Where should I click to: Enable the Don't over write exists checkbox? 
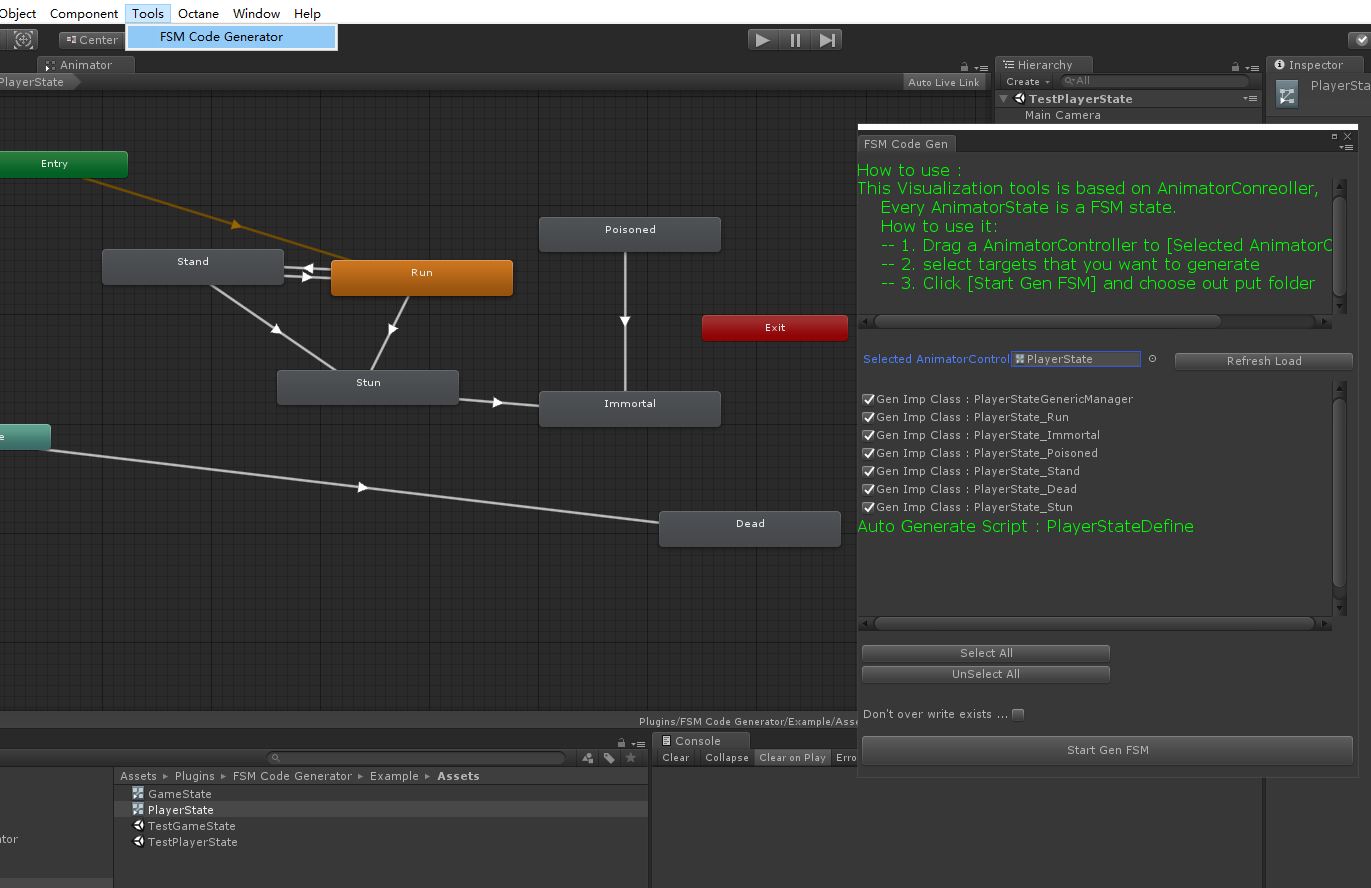coord(1018,714)
